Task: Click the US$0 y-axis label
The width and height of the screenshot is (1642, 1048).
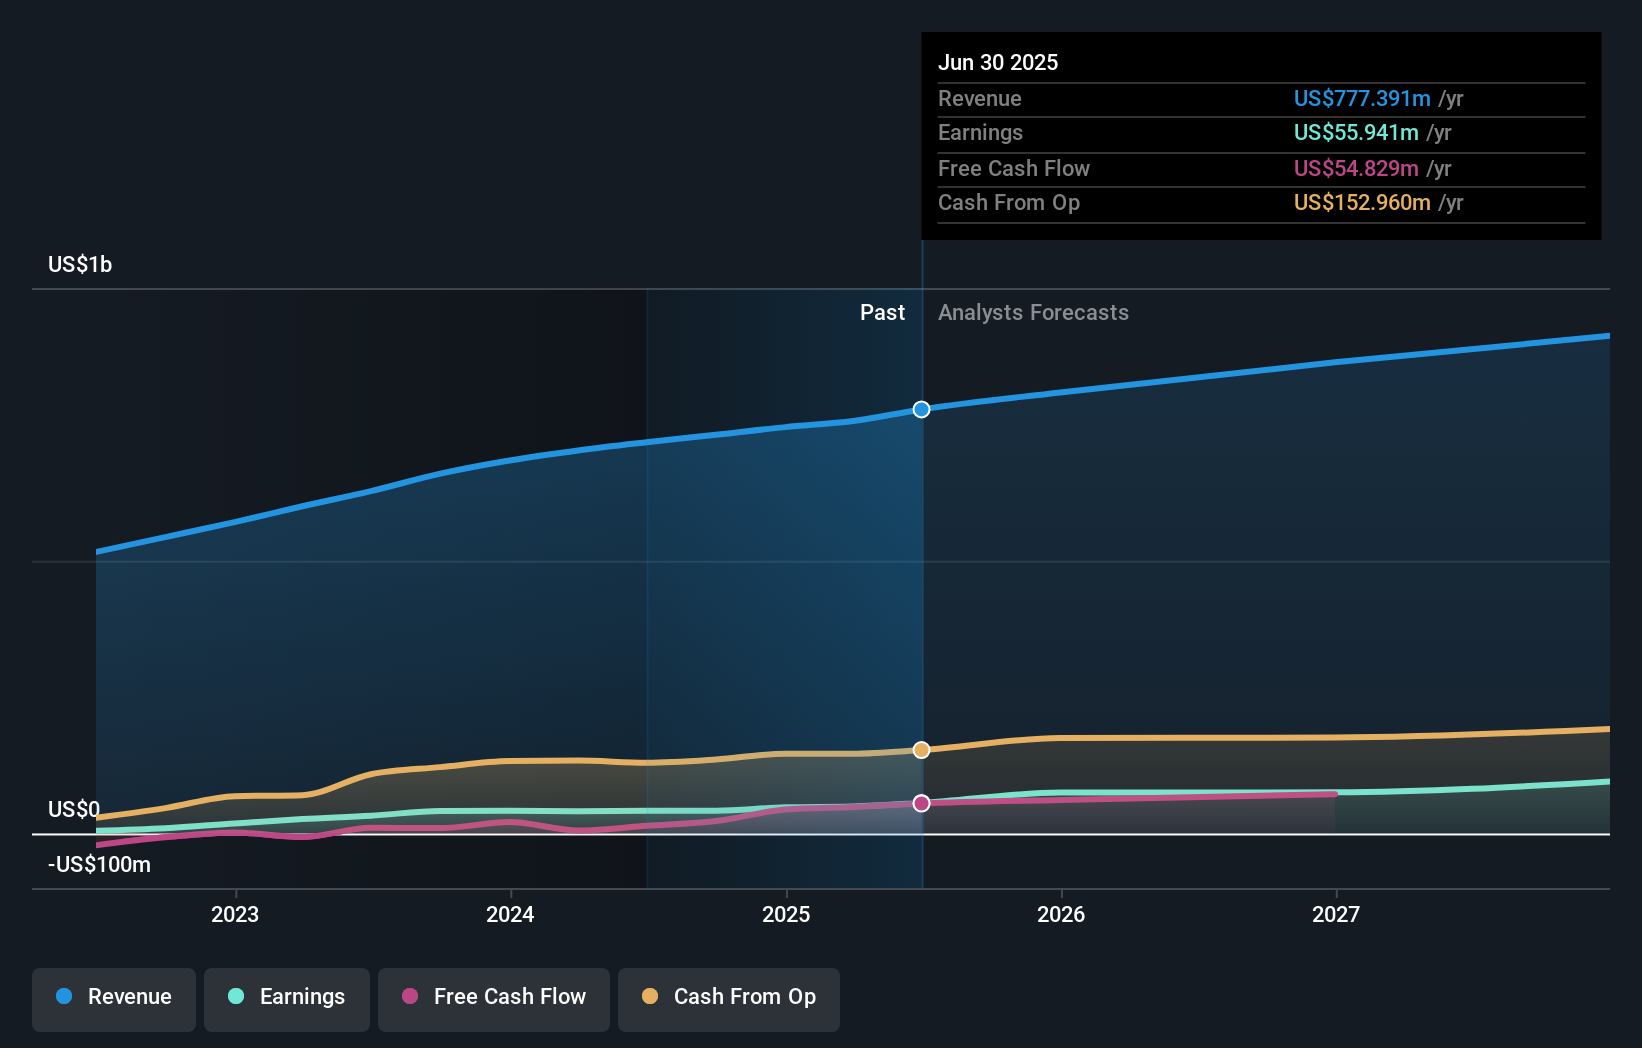Action: point(74,809)
